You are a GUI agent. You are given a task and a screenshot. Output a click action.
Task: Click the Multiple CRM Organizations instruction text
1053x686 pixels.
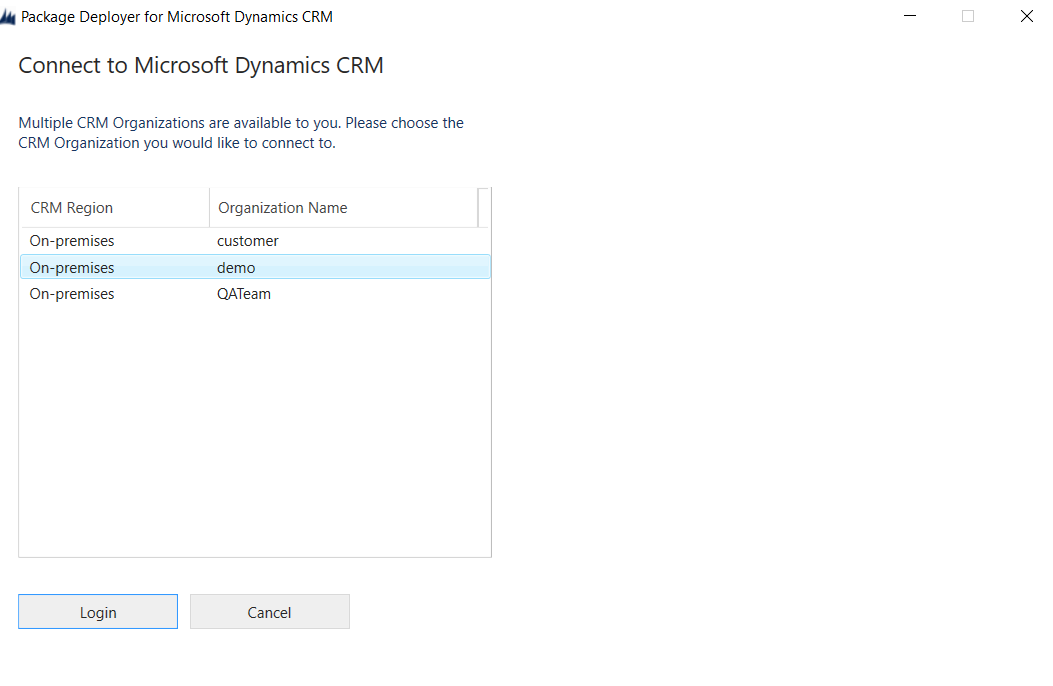(241, 133)
